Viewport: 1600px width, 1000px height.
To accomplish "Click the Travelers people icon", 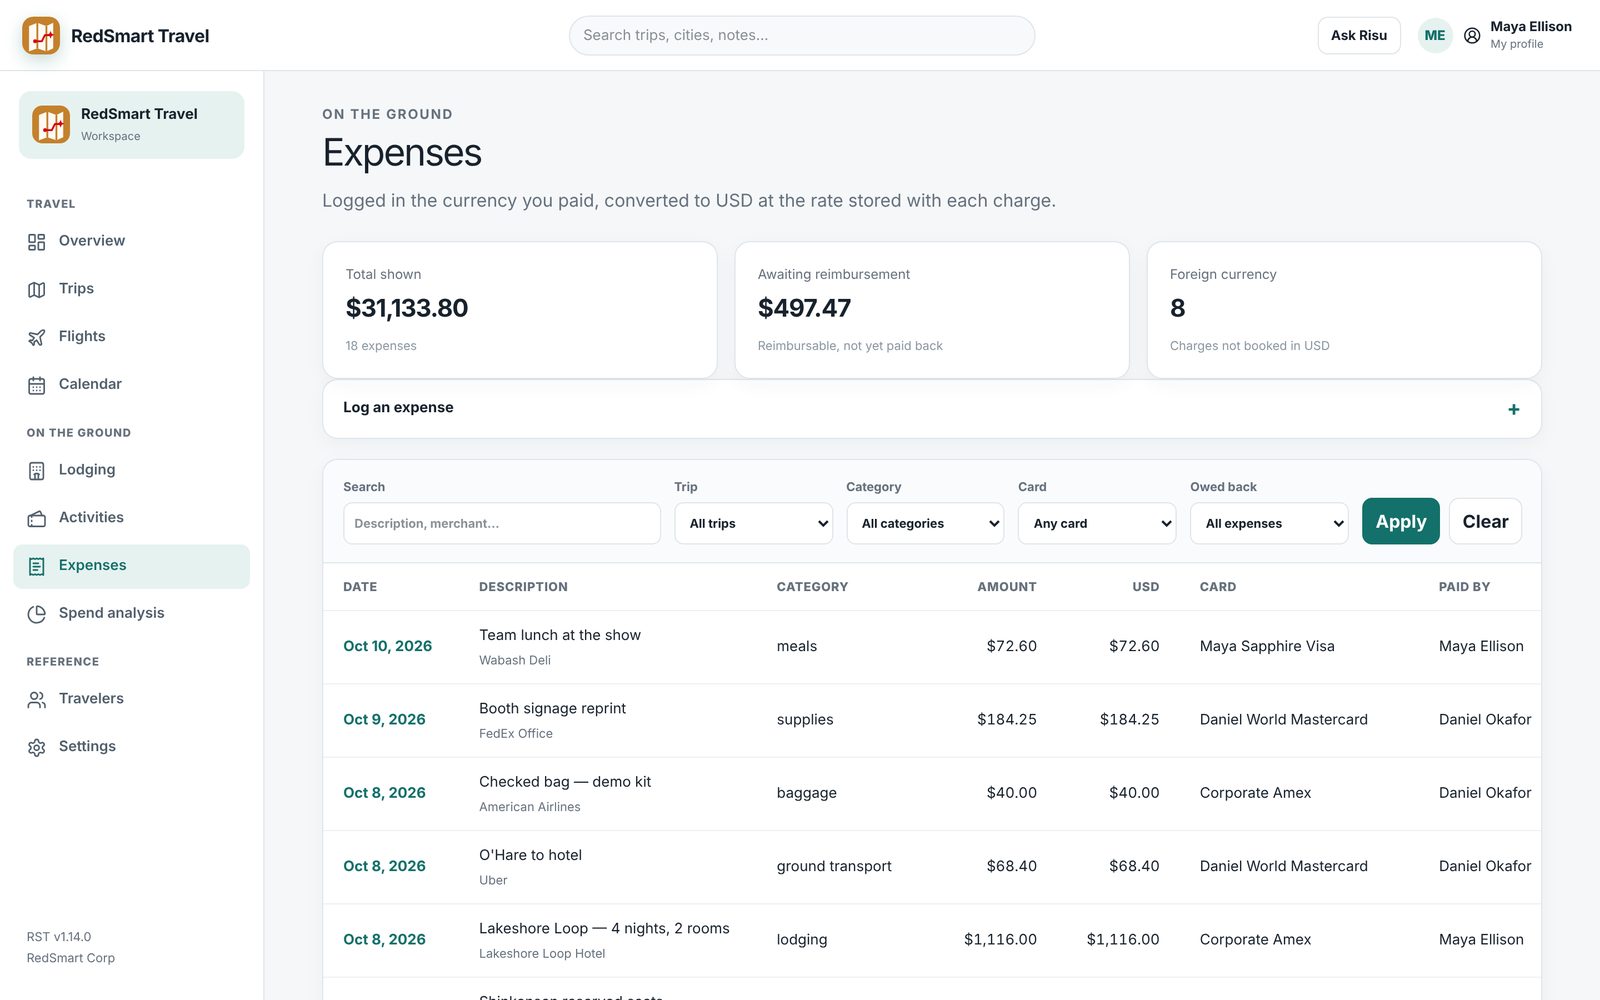I will [37, 700].
